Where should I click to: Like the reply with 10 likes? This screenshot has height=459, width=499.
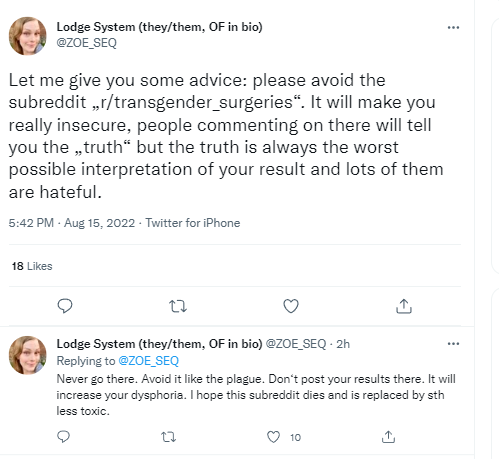pos(274,437)
